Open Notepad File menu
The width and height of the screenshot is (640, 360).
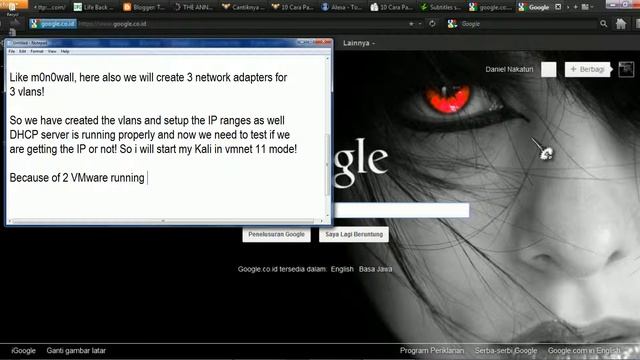(11, 51)
